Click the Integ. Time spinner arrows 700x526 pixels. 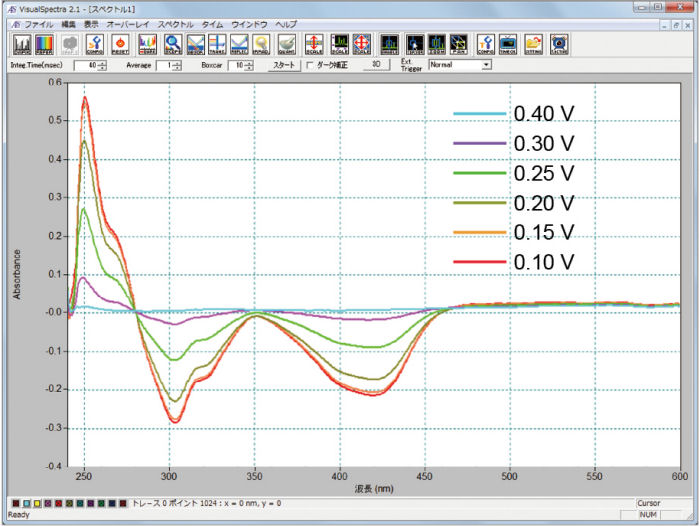(102, 65)
